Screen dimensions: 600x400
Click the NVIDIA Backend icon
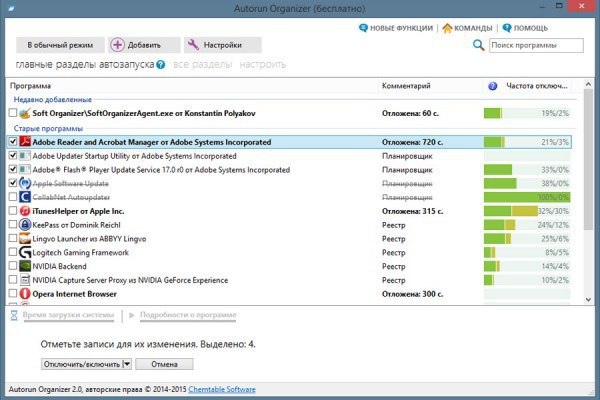(25, 266)
